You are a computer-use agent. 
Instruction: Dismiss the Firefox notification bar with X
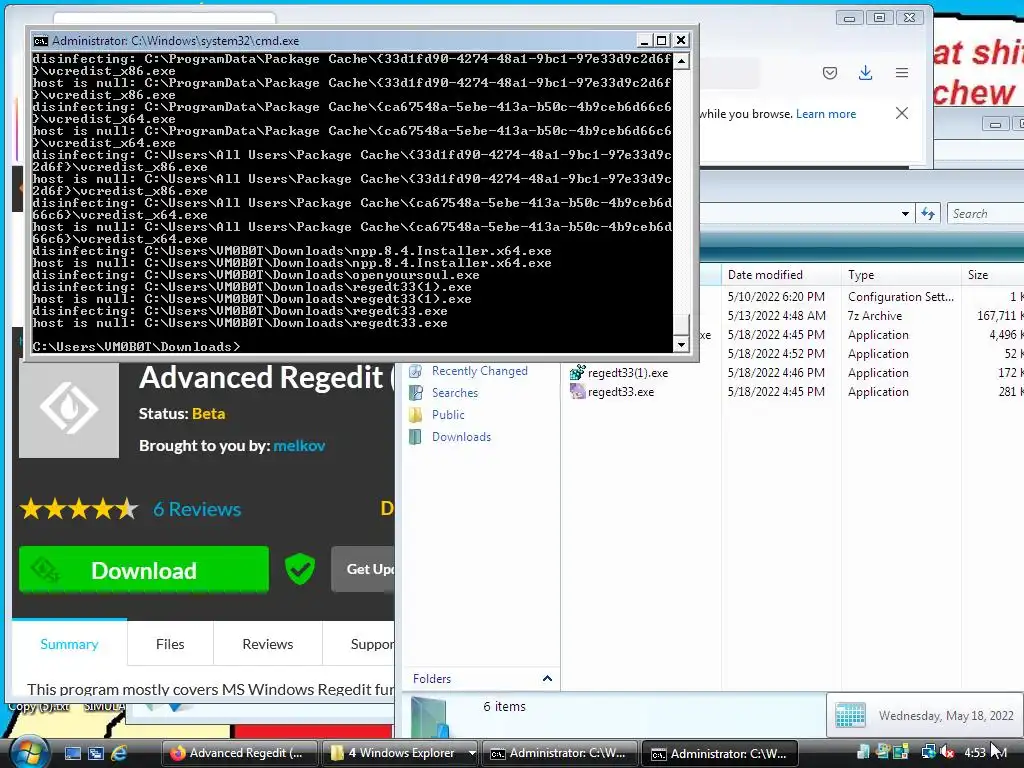(x=902, y=113)
